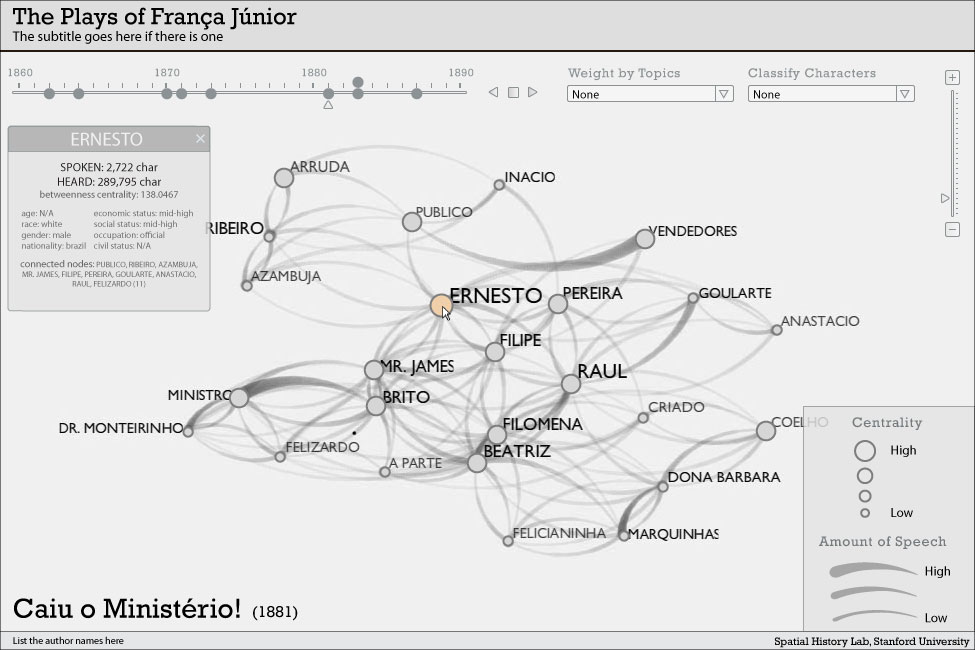Click the zoom slider triangle handle

[946, 198]
